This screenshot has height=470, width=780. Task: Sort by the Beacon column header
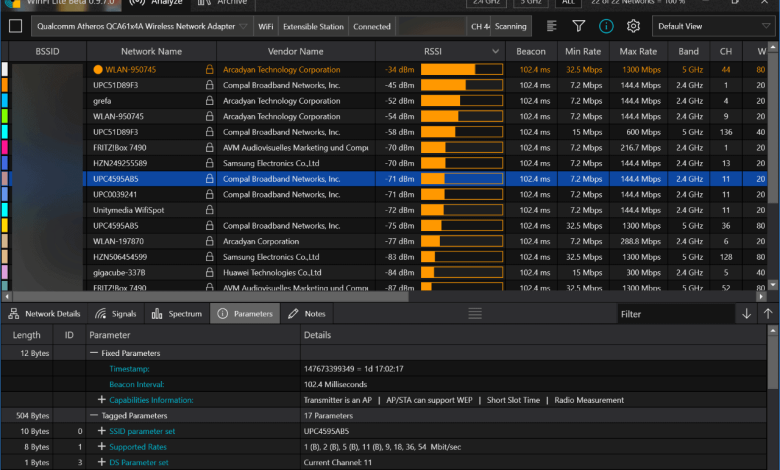(x=531, y=51)
